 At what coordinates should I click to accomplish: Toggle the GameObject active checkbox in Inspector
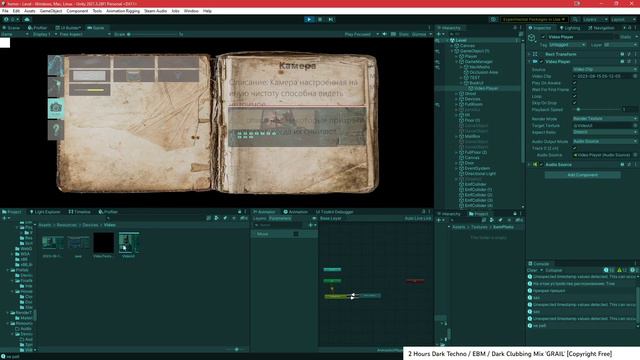click(x=543, y=37)
